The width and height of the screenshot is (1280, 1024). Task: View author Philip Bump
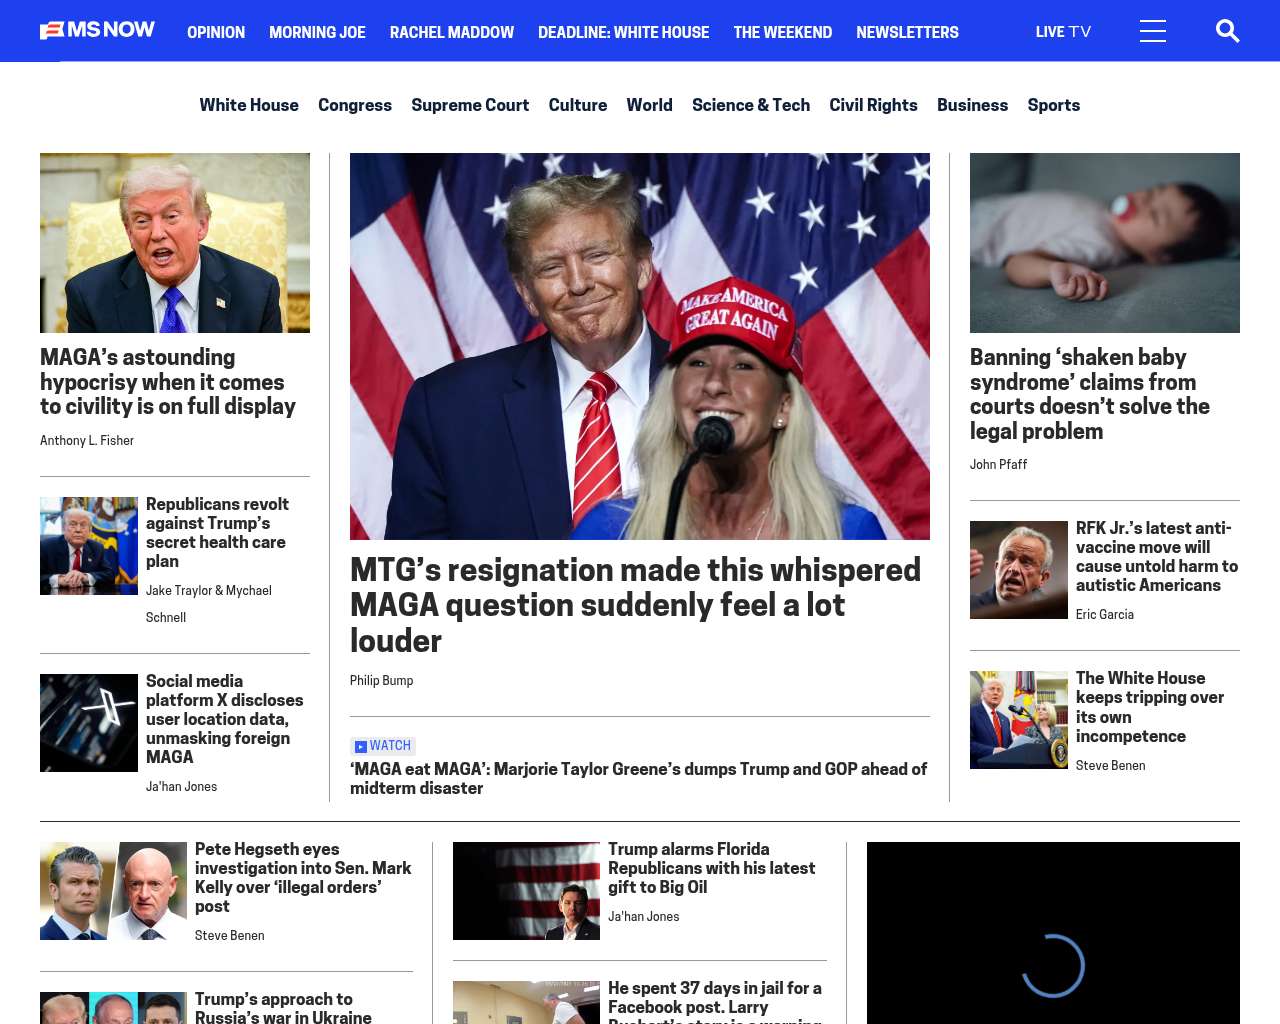[x=381, y=681]
